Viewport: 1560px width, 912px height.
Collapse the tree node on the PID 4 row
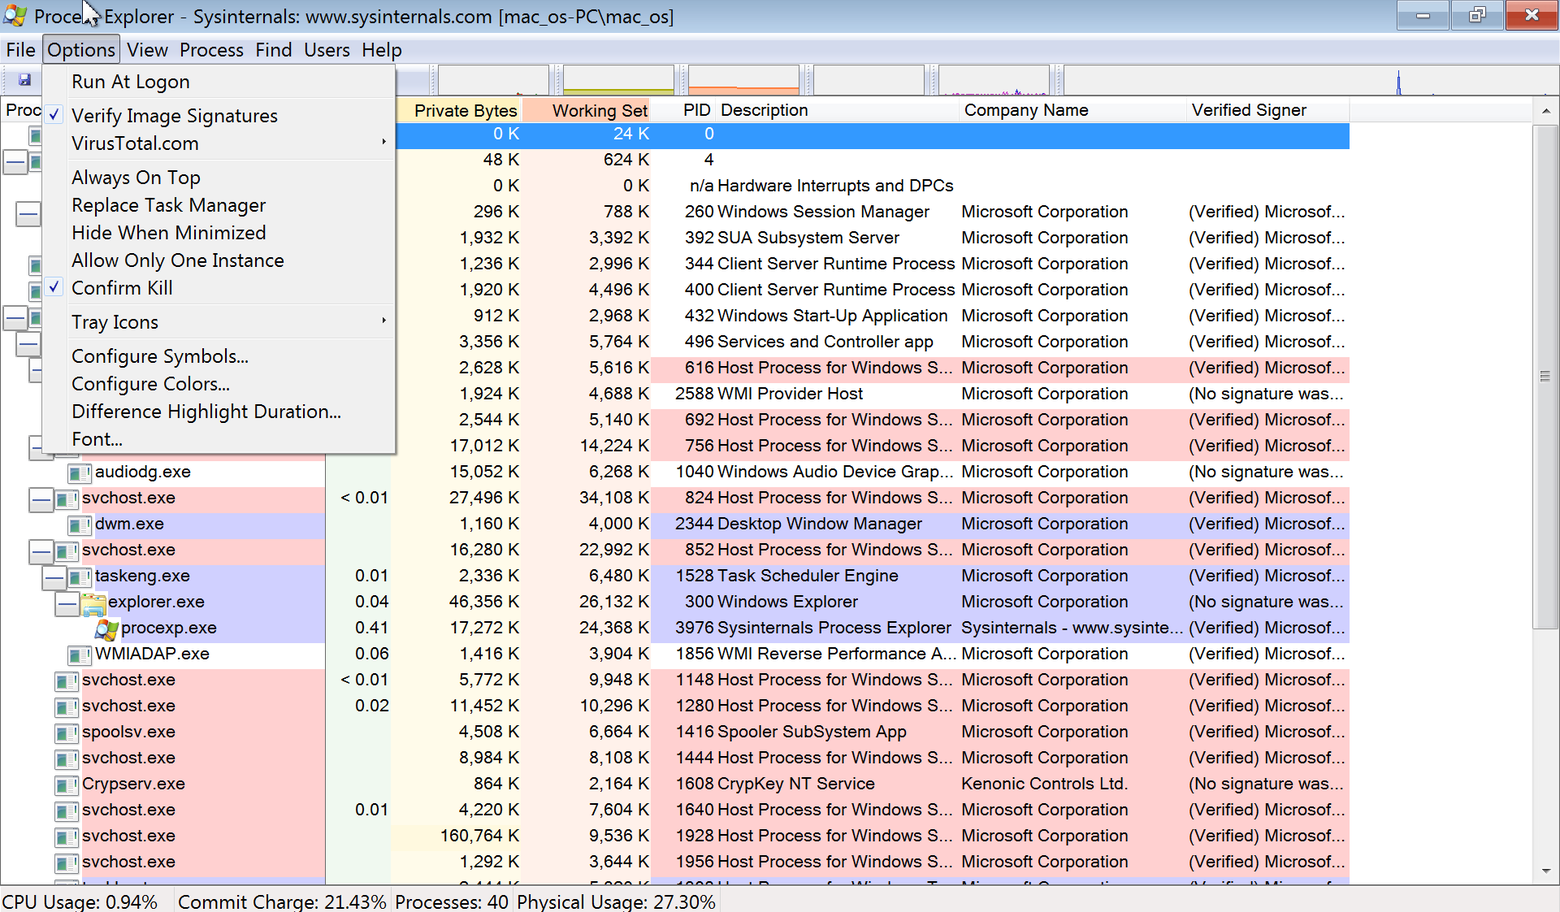[x=15, y=160]
